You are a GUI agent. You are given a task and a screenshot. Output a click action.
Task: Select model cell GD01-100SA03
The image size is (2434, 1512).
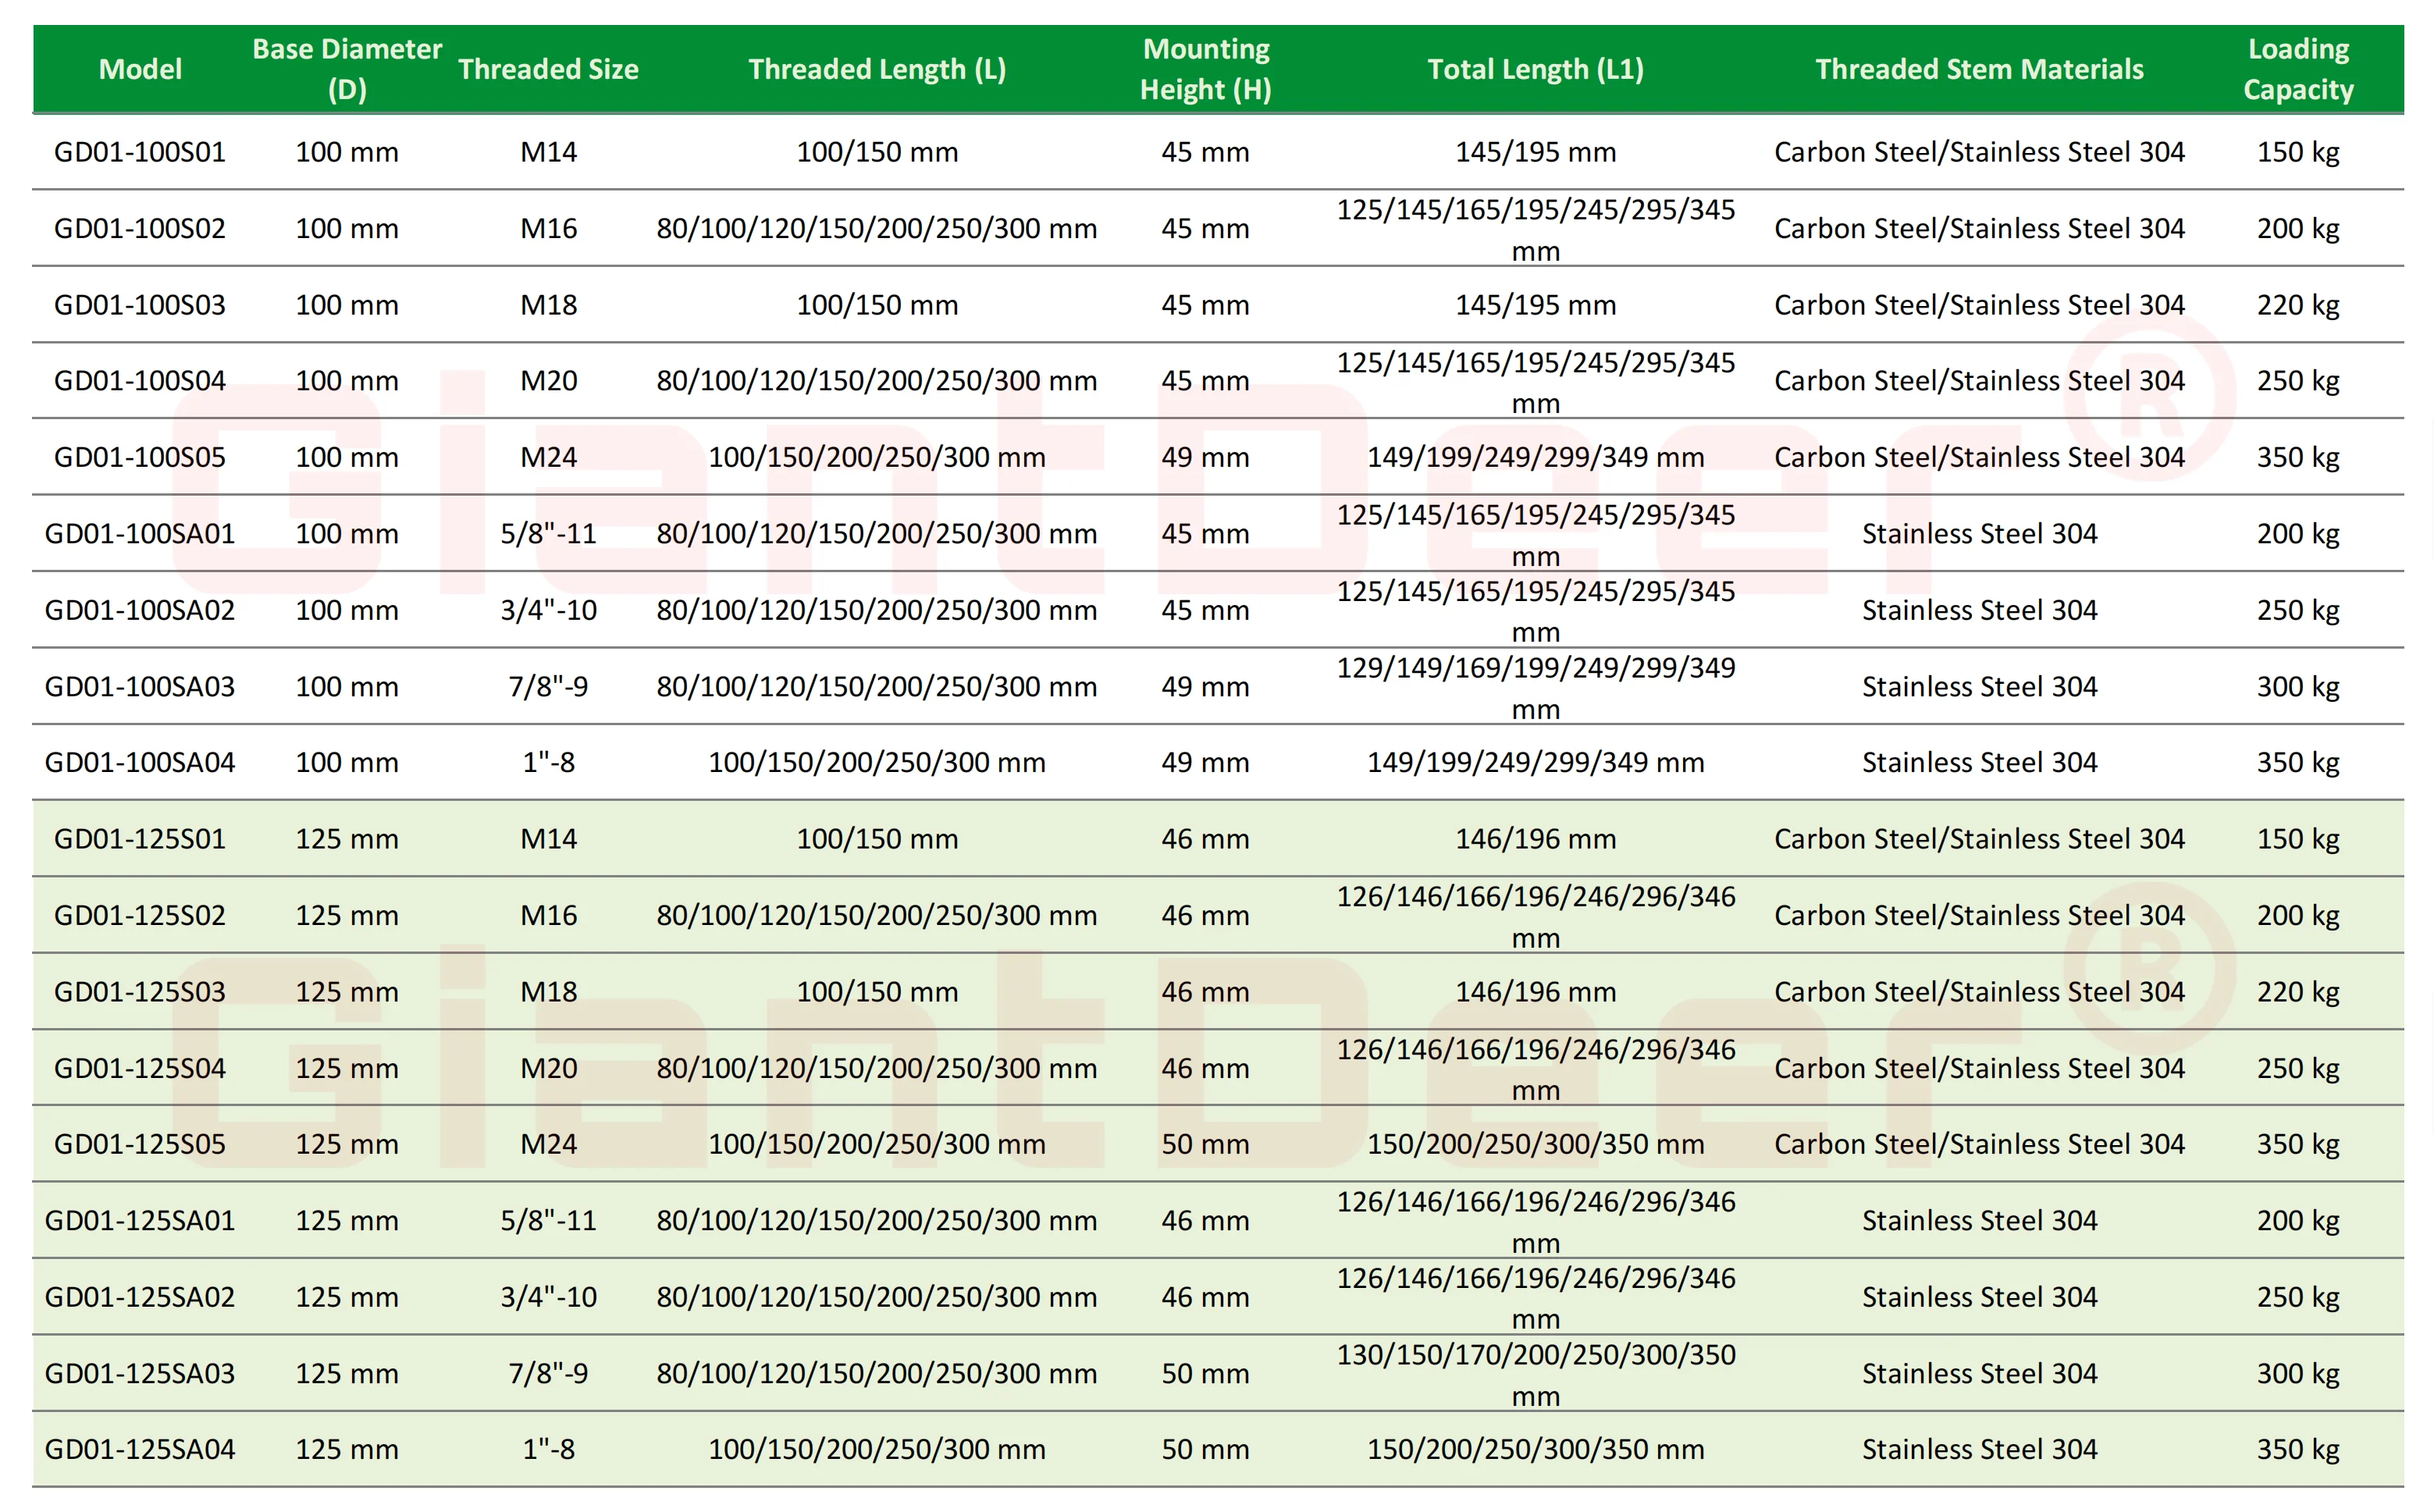[140, 687]
